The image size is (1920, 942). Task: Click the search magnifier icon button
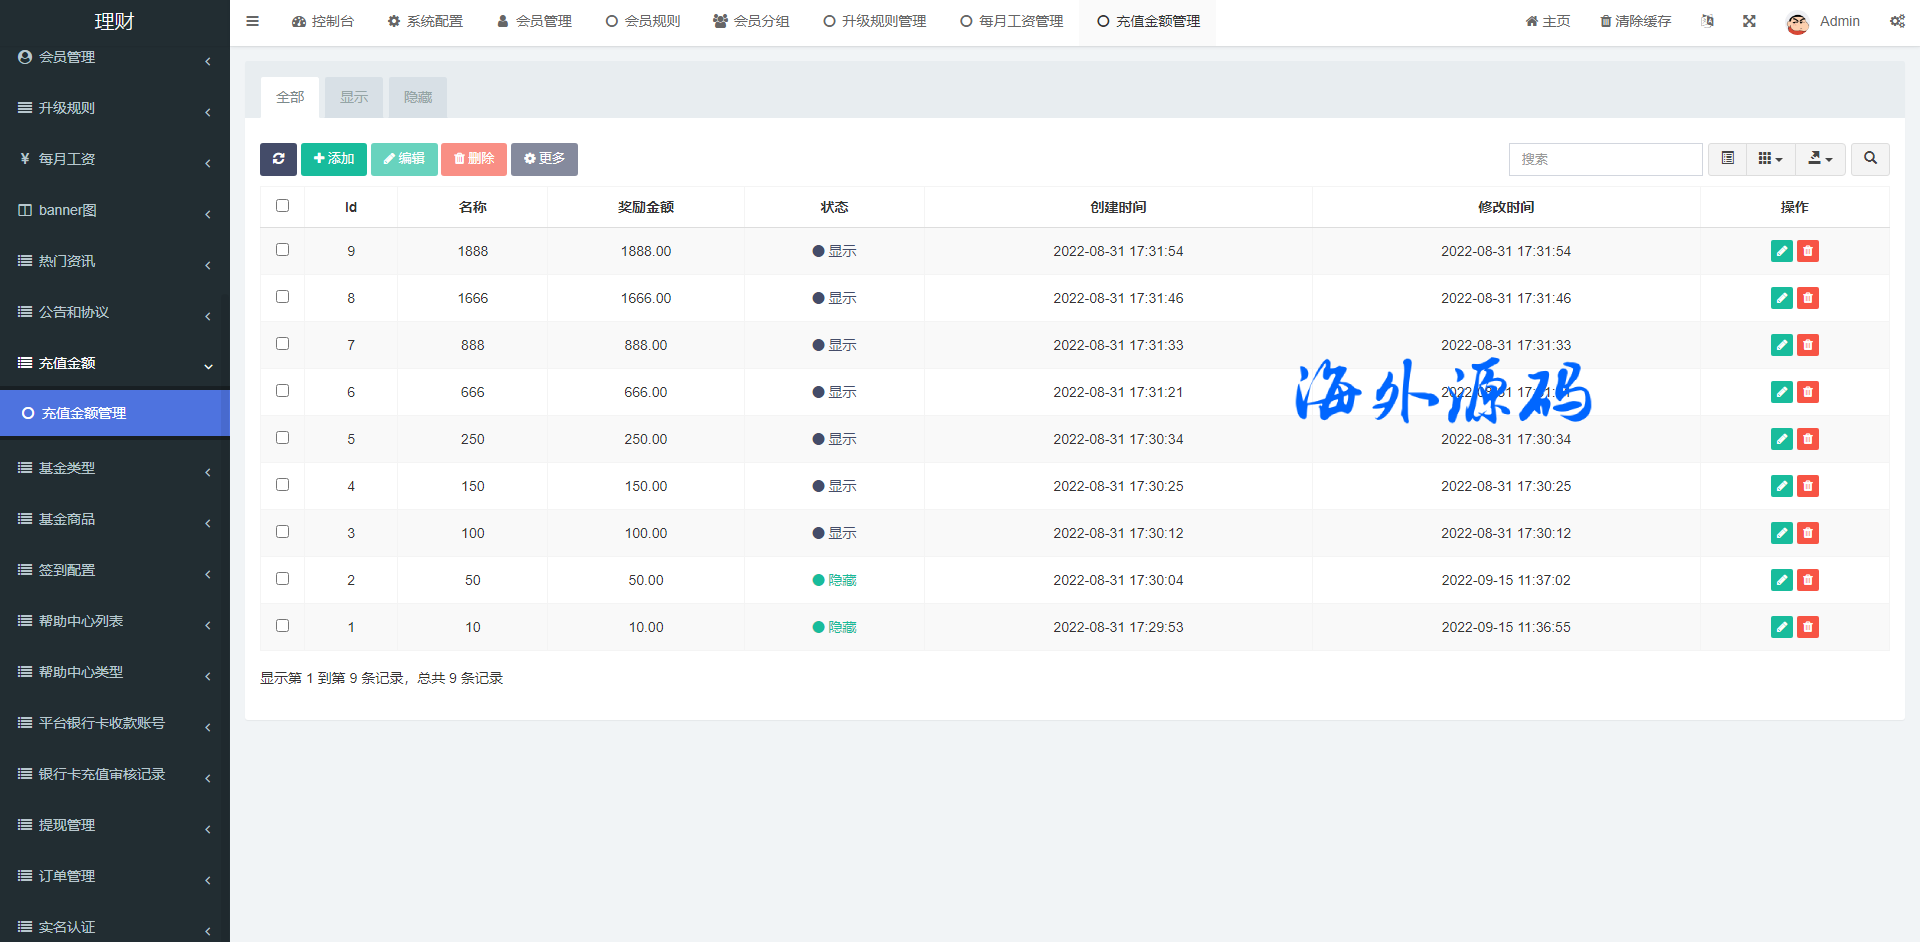point(1869,159)
